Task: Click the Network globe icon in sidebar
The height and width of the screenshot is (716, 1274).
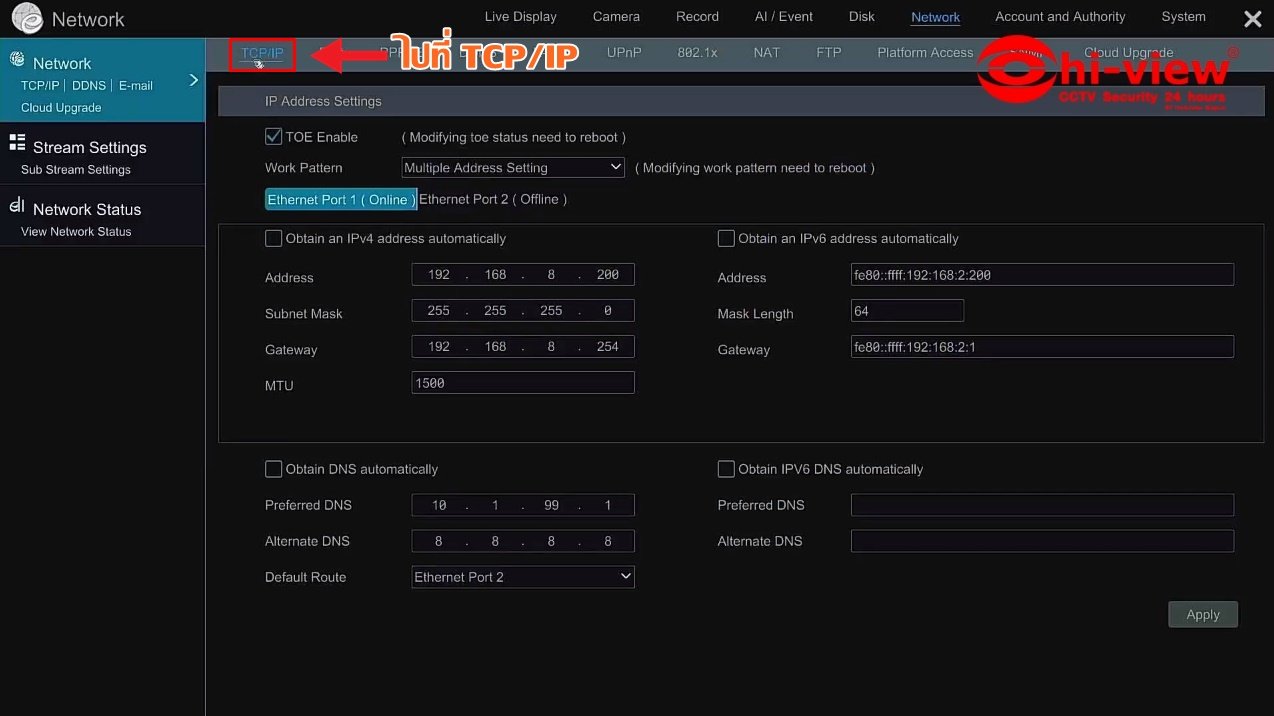Action: click(x=17, y=60)
